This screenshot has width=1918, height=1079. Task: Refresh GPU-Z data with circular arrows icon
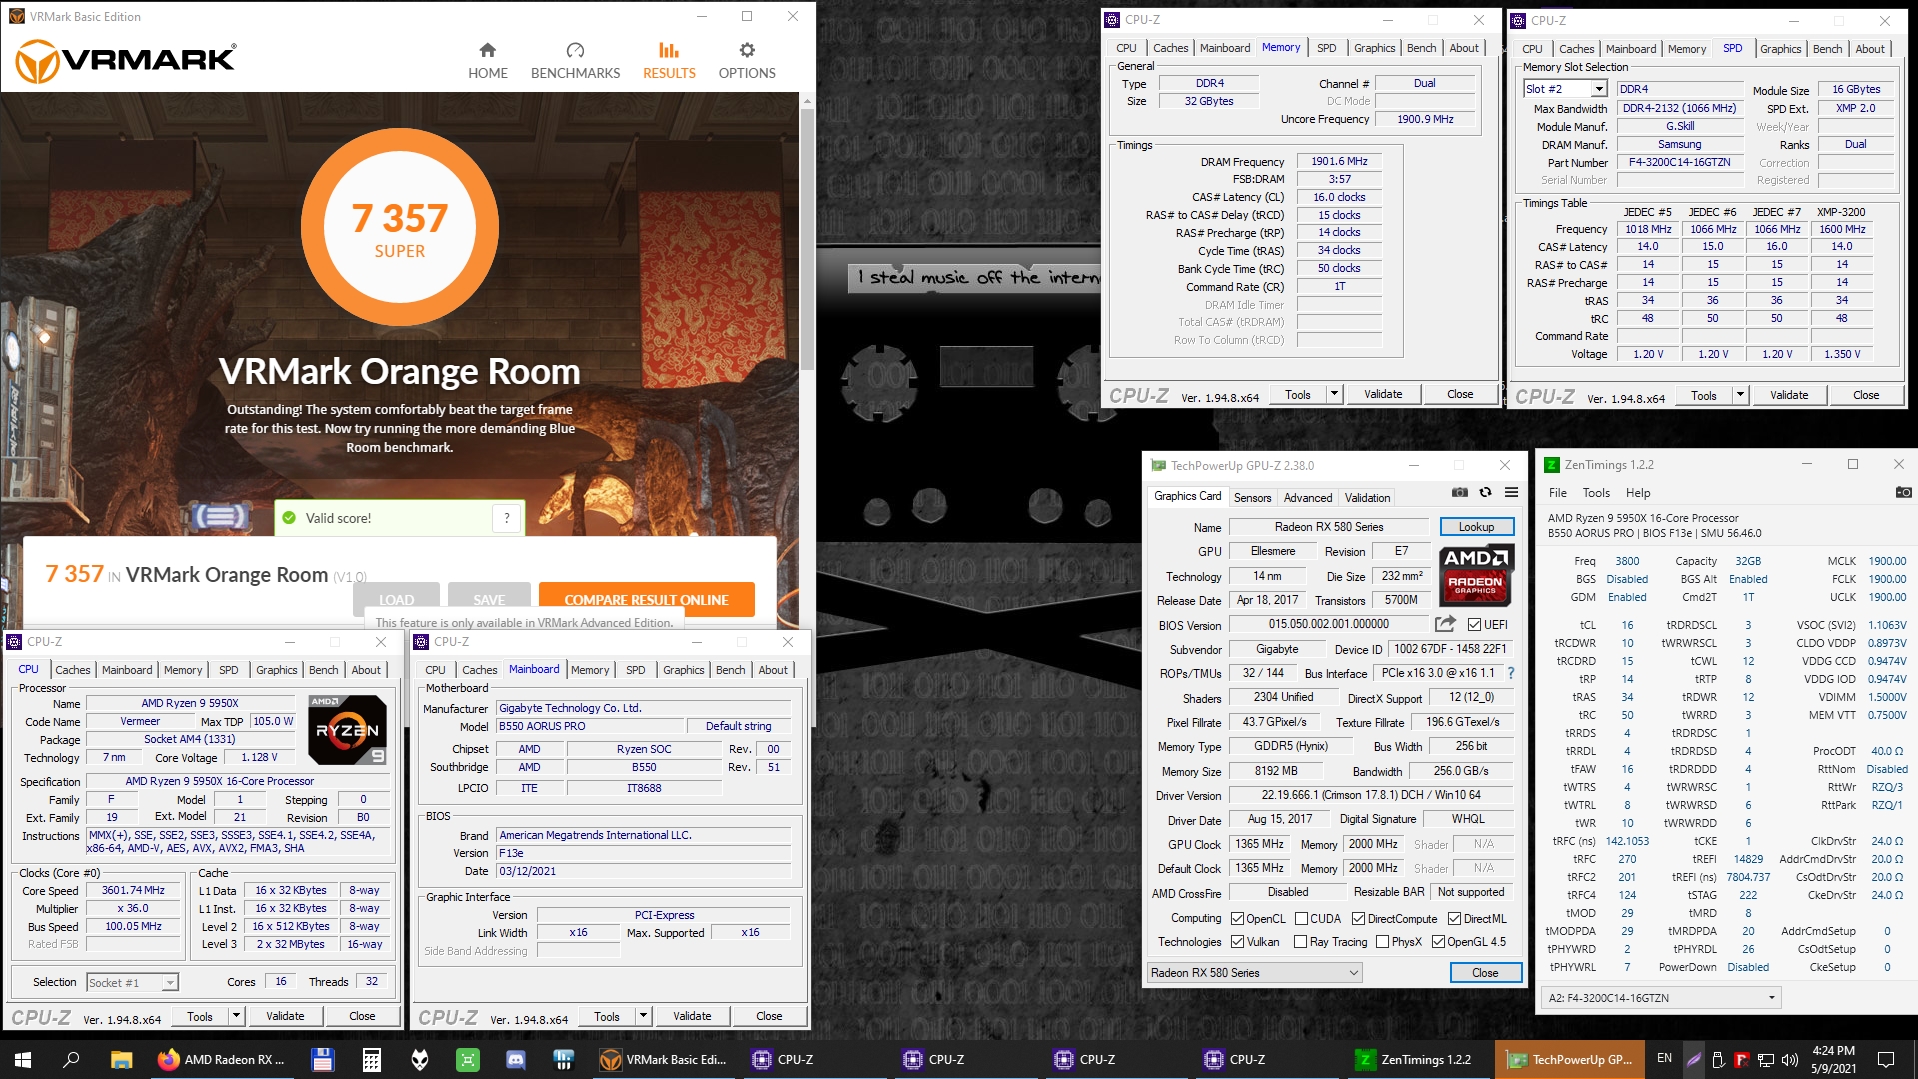click(x=1485, y=492)
